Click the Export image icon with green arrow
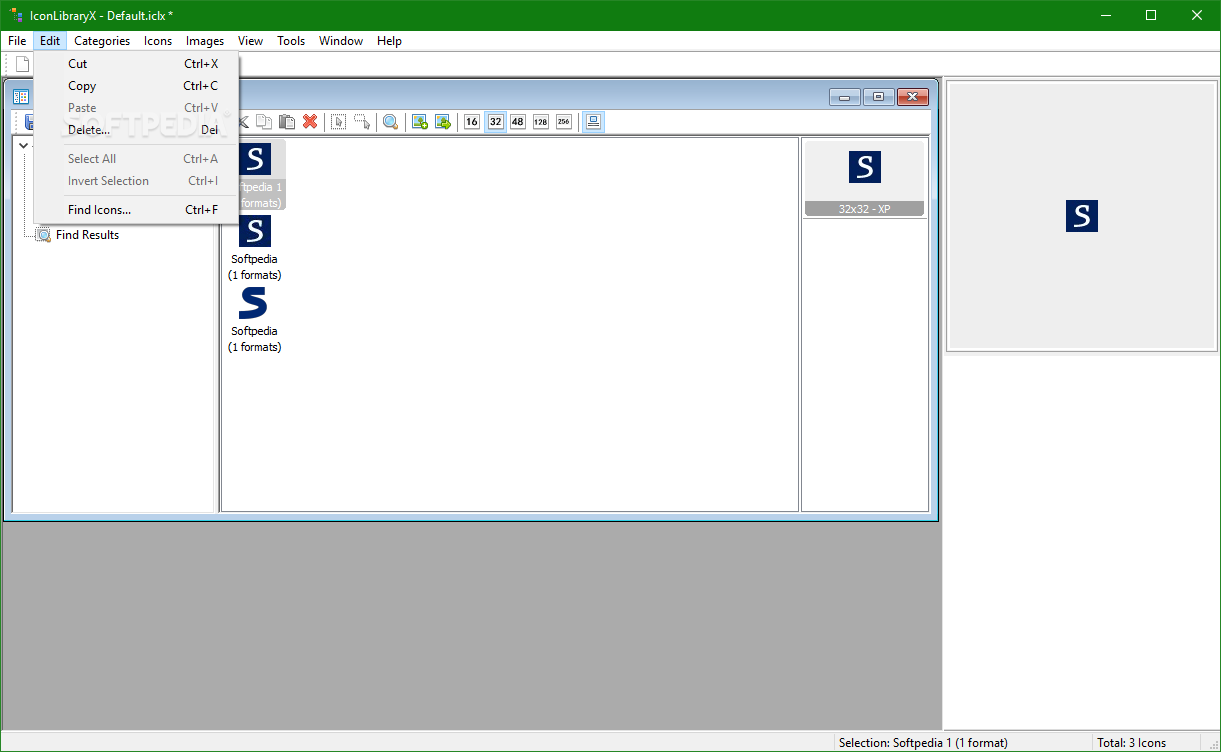Image resolution: width=1221 pixels, height=752 pixels. point(443,122)
